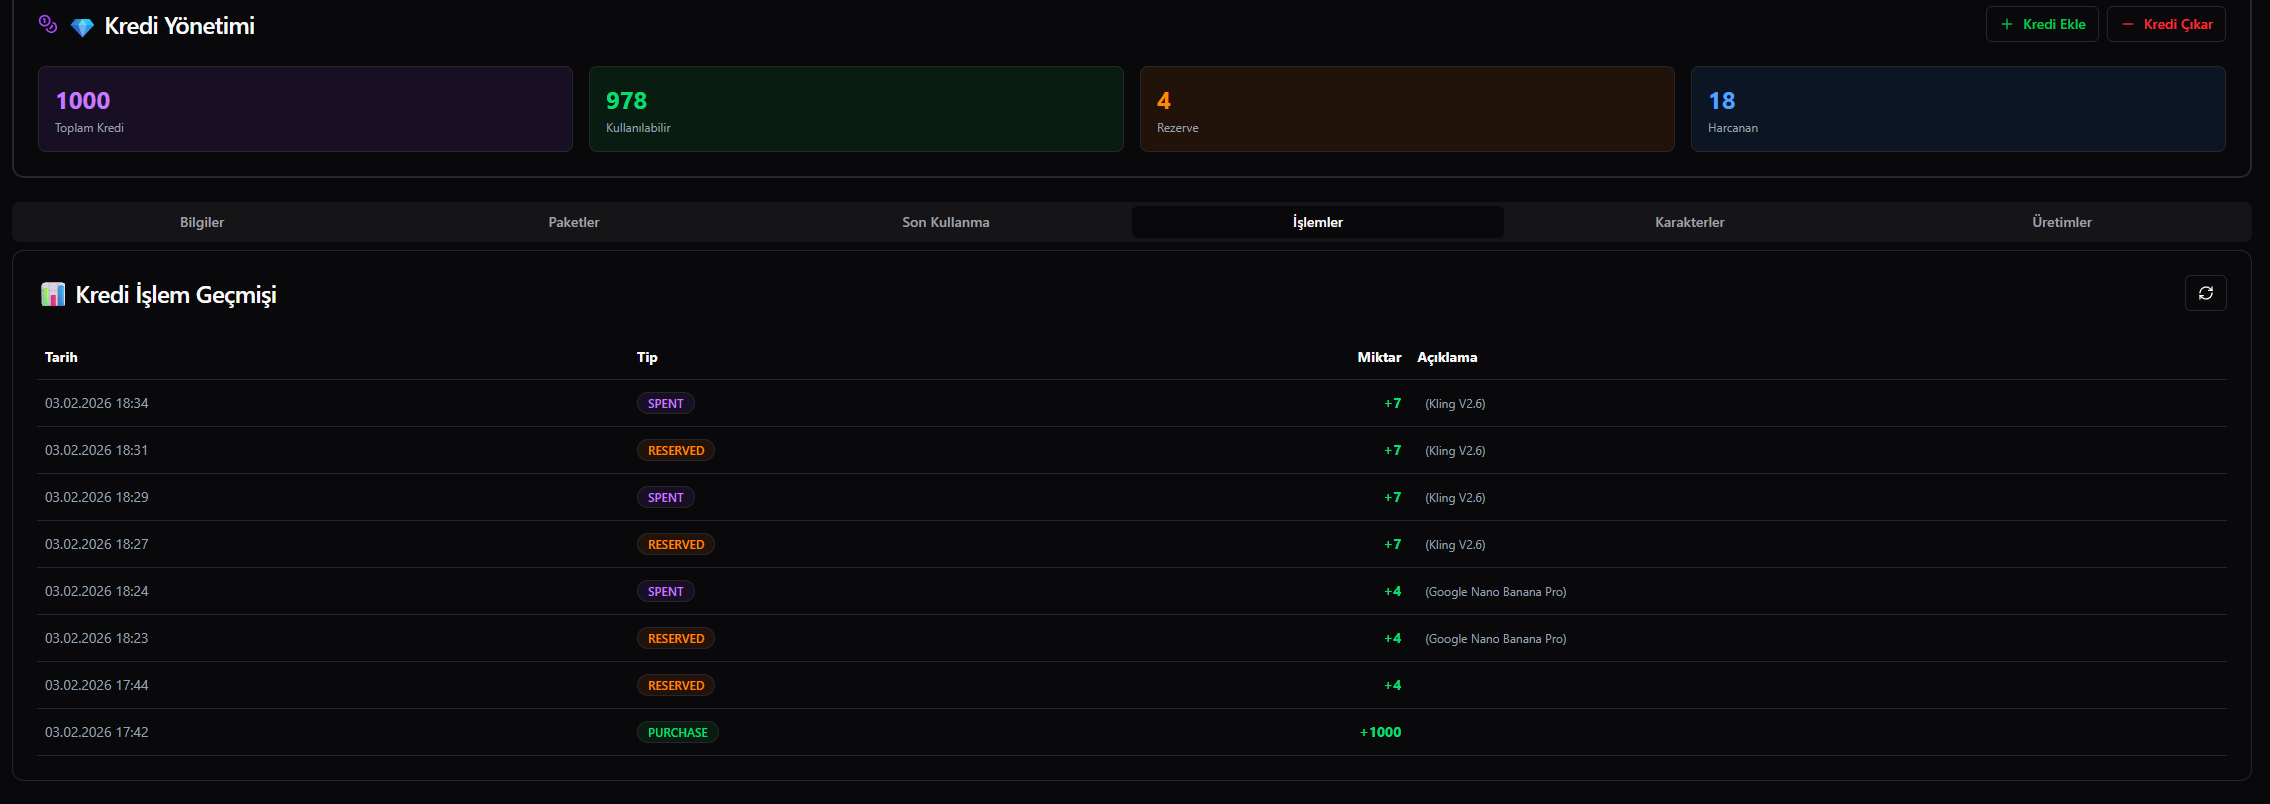Open the Karakterler tab

pos(1690,222)
